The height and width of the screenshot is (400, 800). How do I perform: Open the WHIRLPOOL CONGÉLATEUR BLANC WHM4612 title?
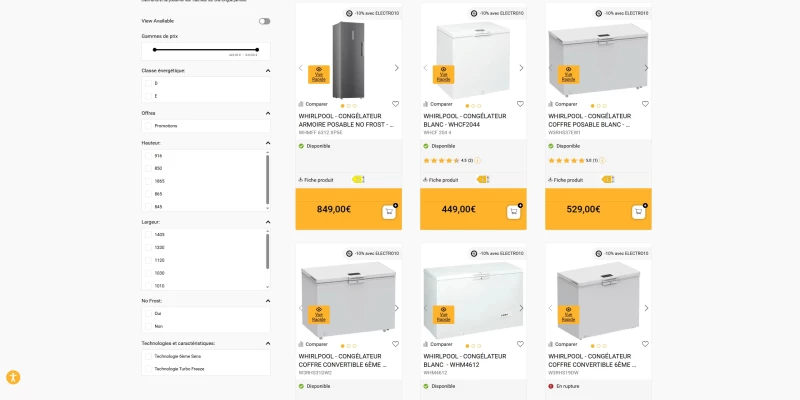tap(465, 360)
